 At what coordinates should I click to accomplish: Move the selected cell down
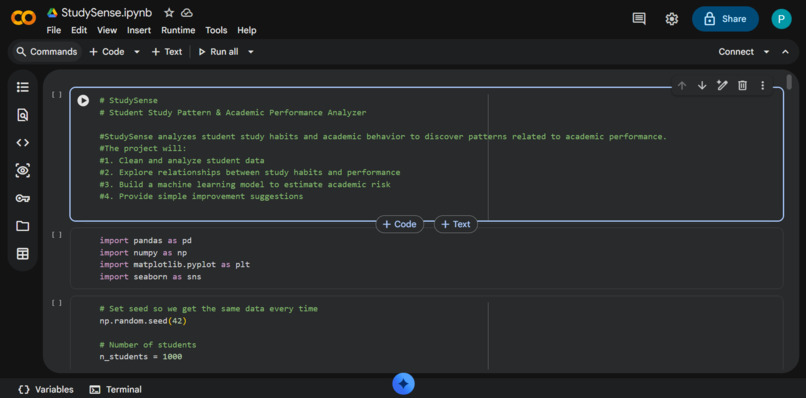point(702,85)
